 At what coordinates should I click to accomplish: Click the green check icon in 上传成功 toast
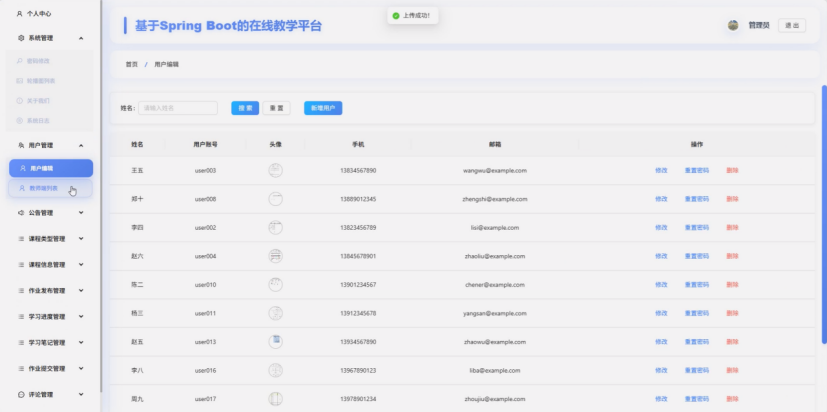[x=396, y=16]
